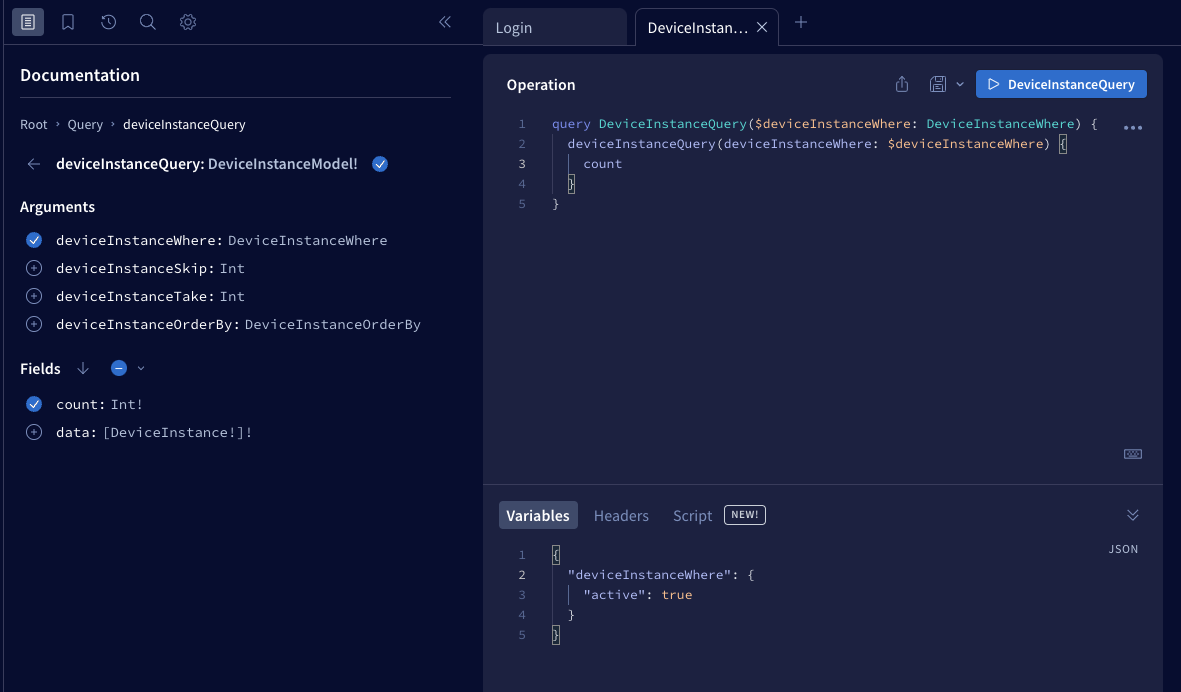Image resolution: width=1181 pixels, height=692 pixels.
Task: Expand the Fields selection dropdown chevron
Action: (141, 368)
